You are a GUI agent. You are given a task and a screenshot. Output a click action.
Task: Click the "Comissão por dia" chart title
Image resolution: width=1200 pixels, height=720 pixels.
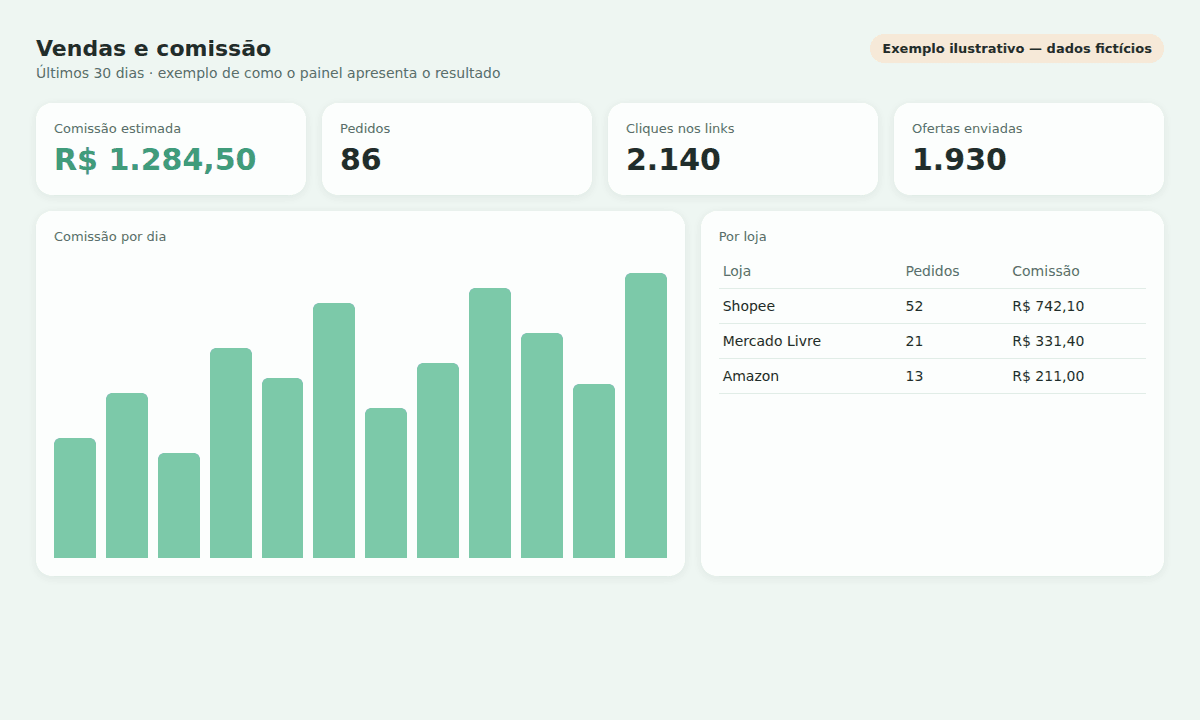tap(110, 237)
